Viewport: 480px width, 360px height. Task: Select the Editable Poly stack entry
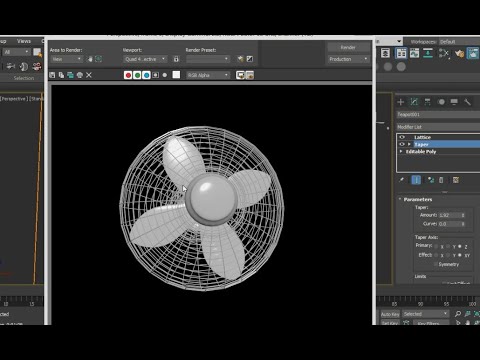tap(421, 152)
